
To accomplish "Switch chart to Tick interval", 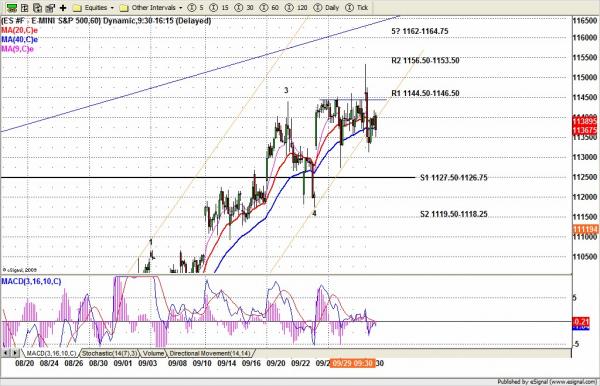I will pyautogui.click(x=356, y=7).
